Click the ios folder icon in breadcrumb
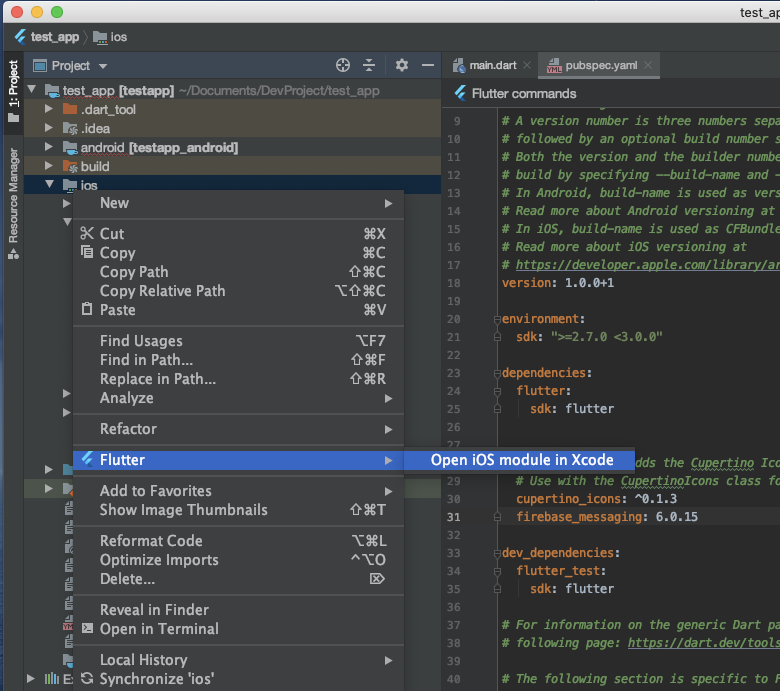This screenshot has width=780, height=691. [x=100, y=37]
